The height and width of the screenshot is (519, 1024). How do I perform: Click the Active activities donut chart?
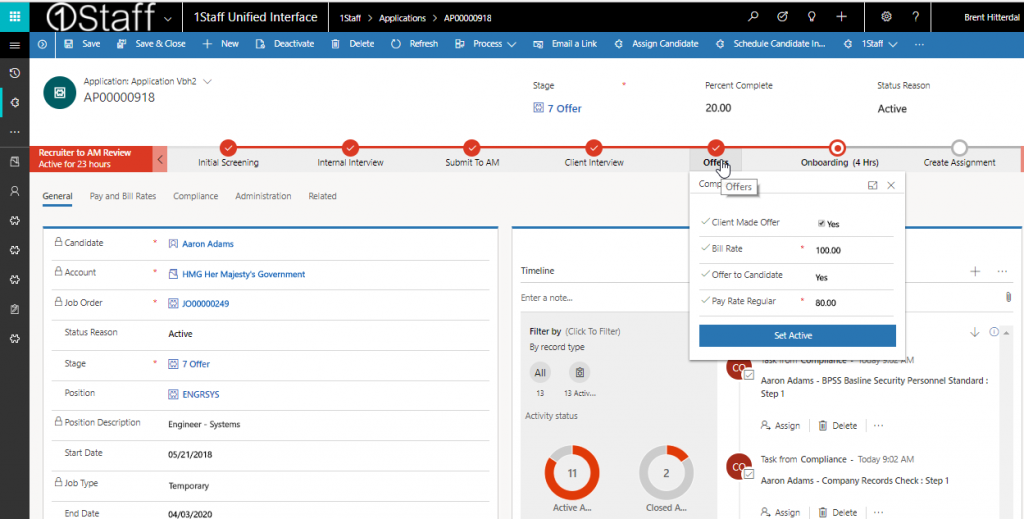pyautogui.click(x=571, y=473)
